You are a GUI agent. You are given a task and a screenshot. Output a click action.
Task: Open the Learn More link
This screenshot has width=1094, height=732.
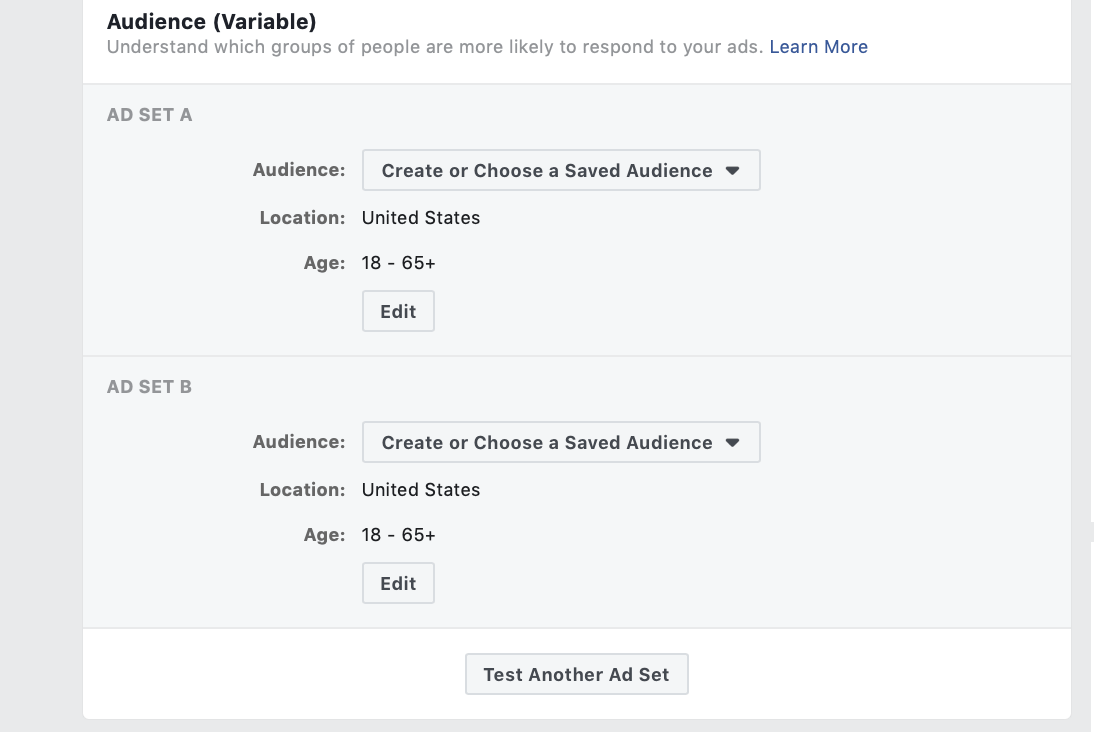tap(818, 47)
